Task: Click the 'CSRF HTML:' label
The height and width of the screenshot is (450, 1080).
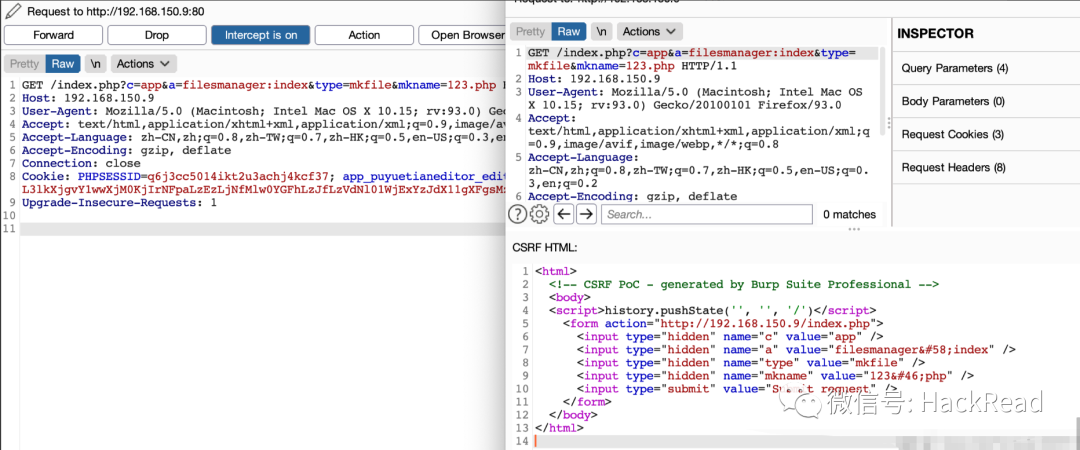Action: 545,247
